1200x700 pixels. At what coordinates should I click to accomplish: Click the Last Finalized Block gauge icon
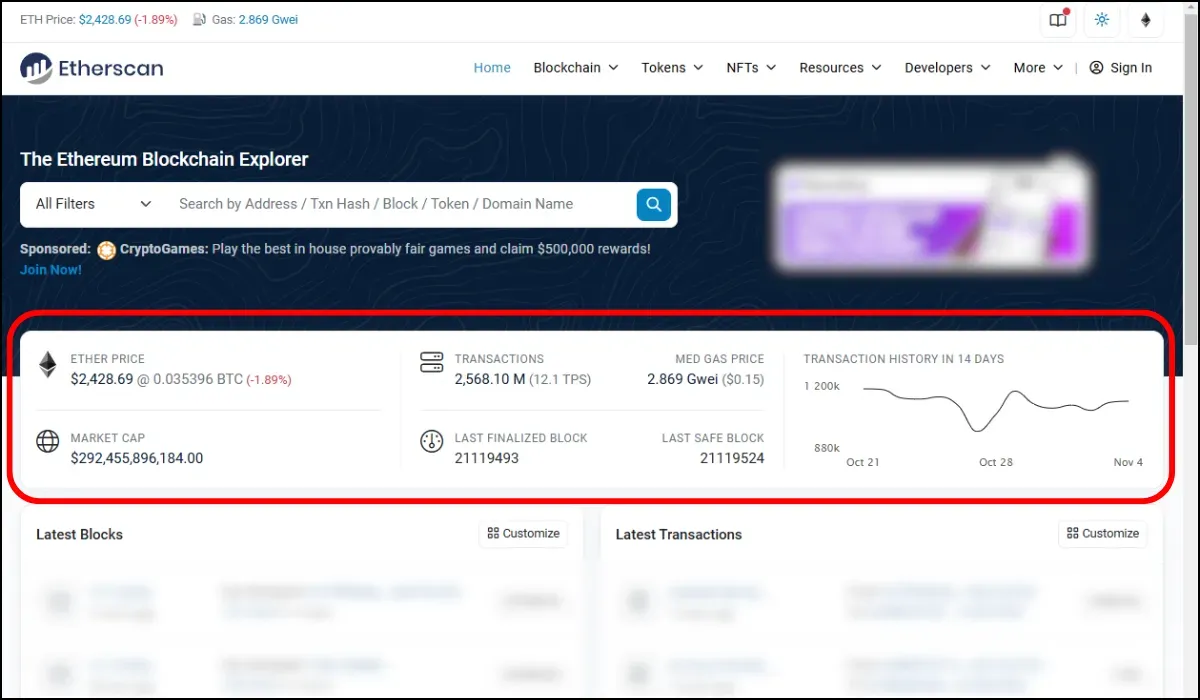pyautogui.click(x=431, y=441)
